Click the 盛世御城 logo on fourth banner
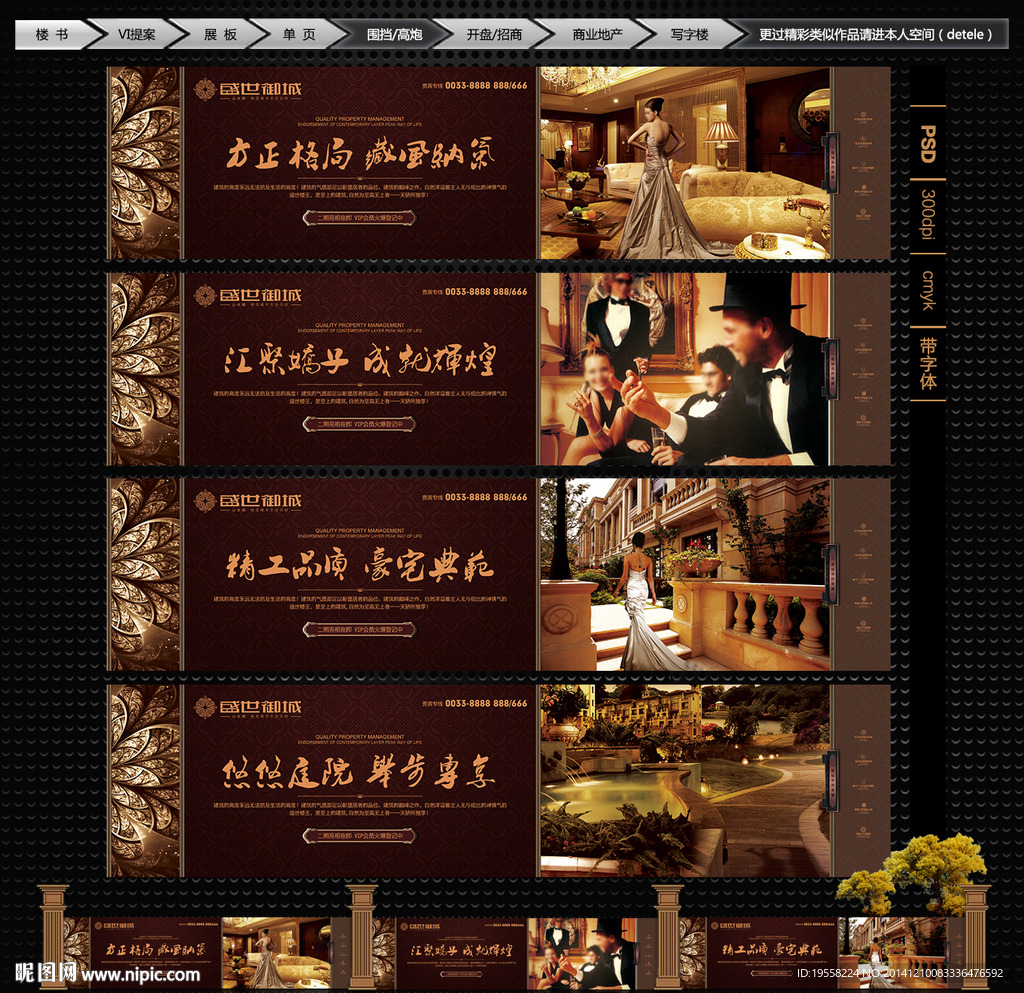Viewport: 1024px width, 993px height. (x=248, y=707)
